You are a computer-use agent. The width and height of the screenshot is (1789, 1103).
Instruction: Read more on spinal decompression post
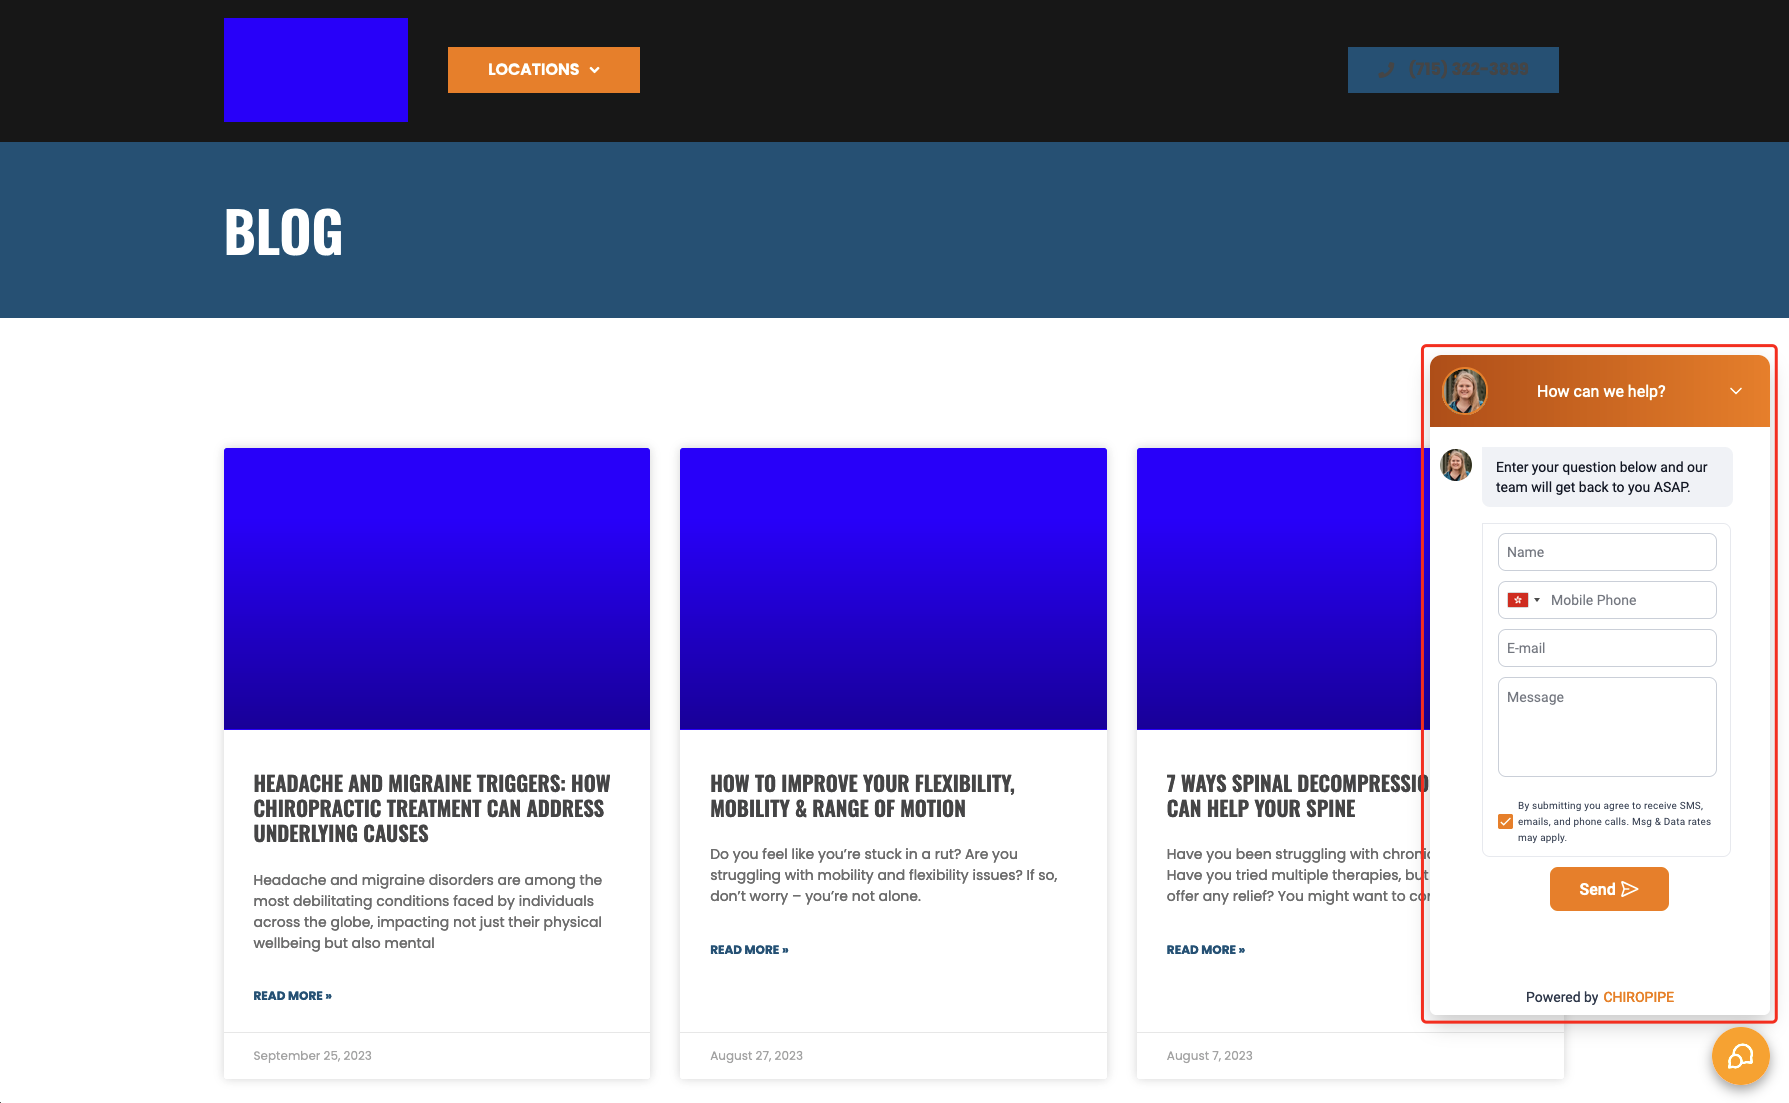point(1205,950)
